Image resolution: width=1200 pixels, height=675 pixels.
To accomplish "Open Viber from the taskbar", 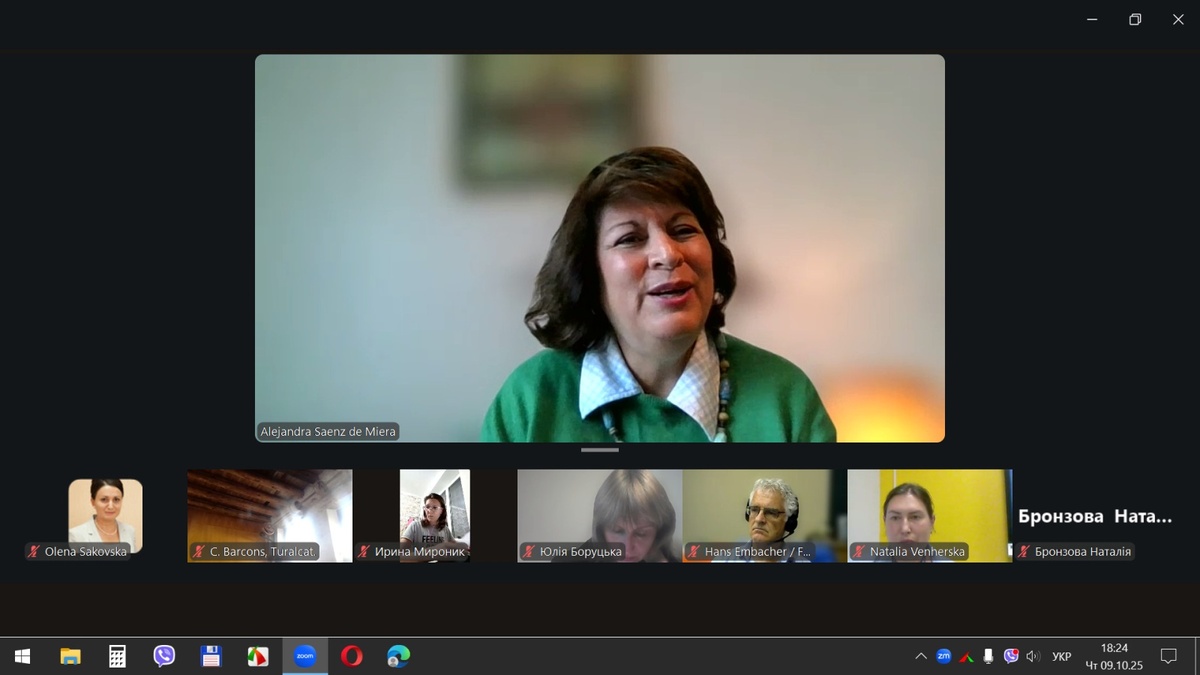I will pyautogui.click(x=164, y=656).
